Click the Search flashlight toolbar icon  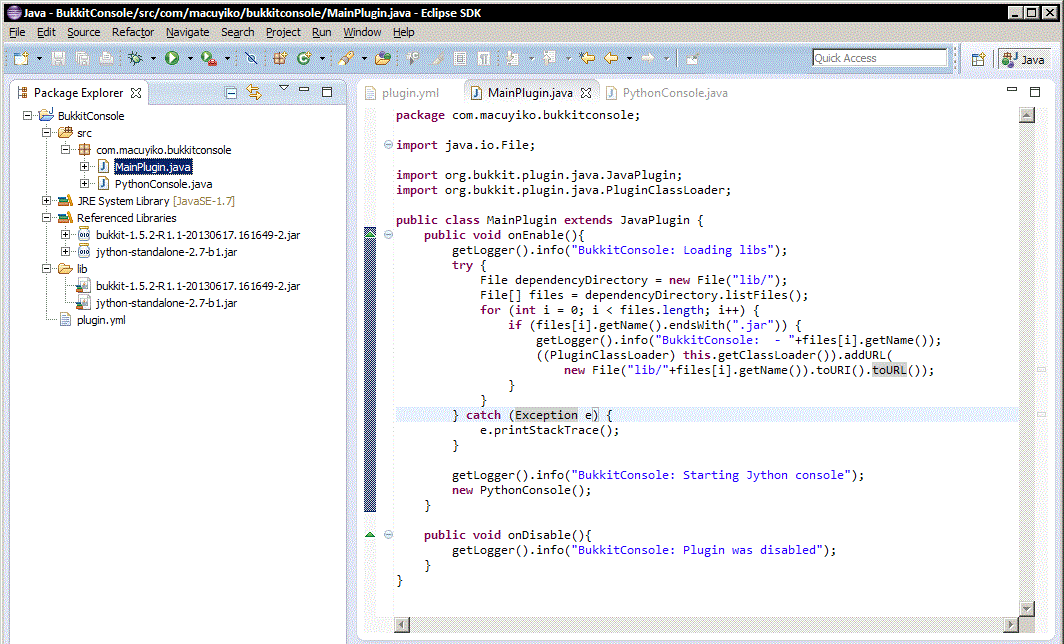click(345, 58)
